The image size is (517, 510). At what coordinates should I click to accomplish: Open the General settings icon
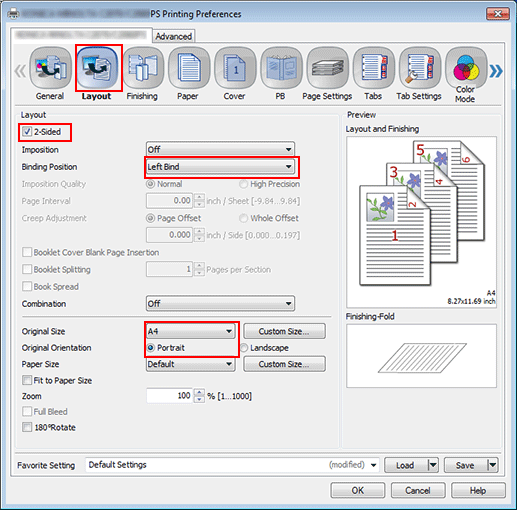pos(51,68)
